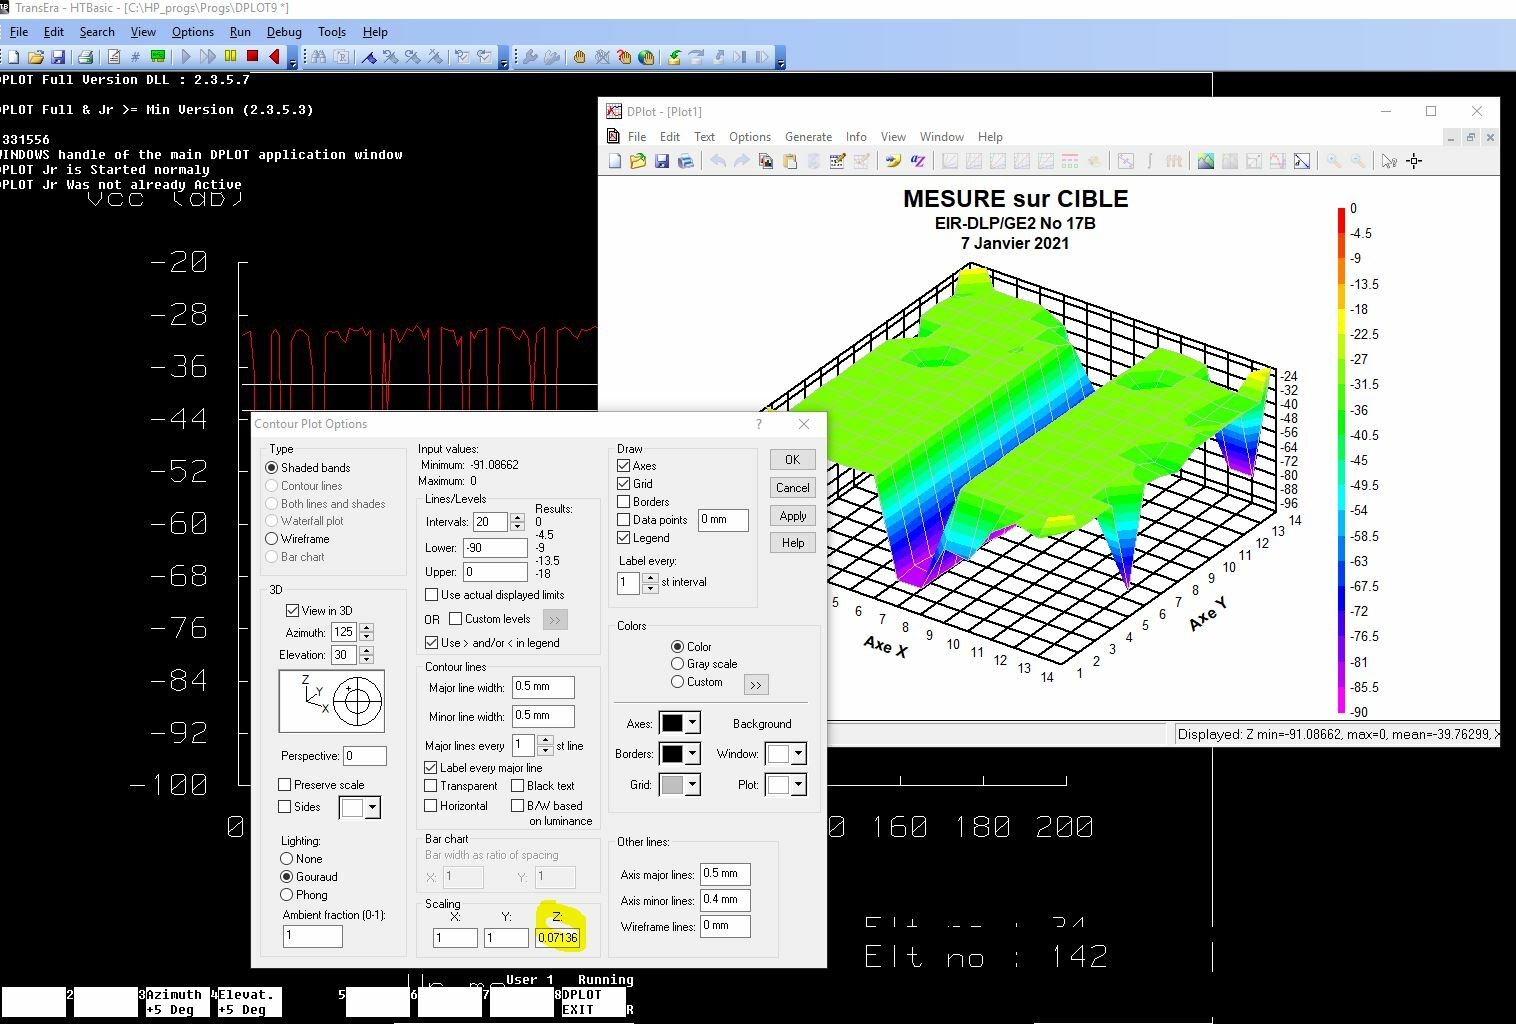
Task: Enable the Borders checkbox under Draw
Action: point(624,502)
